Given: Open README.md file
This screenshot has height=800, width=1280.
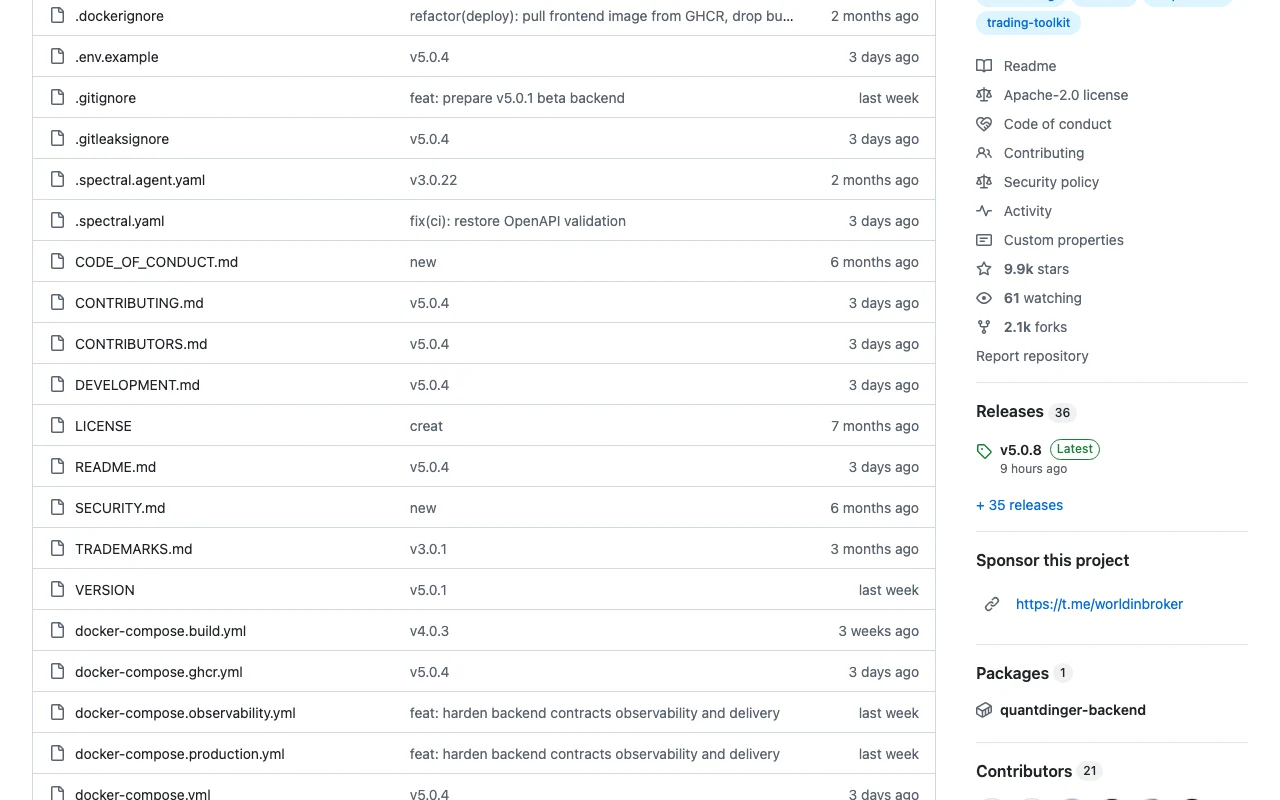Looking at the screenshot, I should (x=115, y=467).
